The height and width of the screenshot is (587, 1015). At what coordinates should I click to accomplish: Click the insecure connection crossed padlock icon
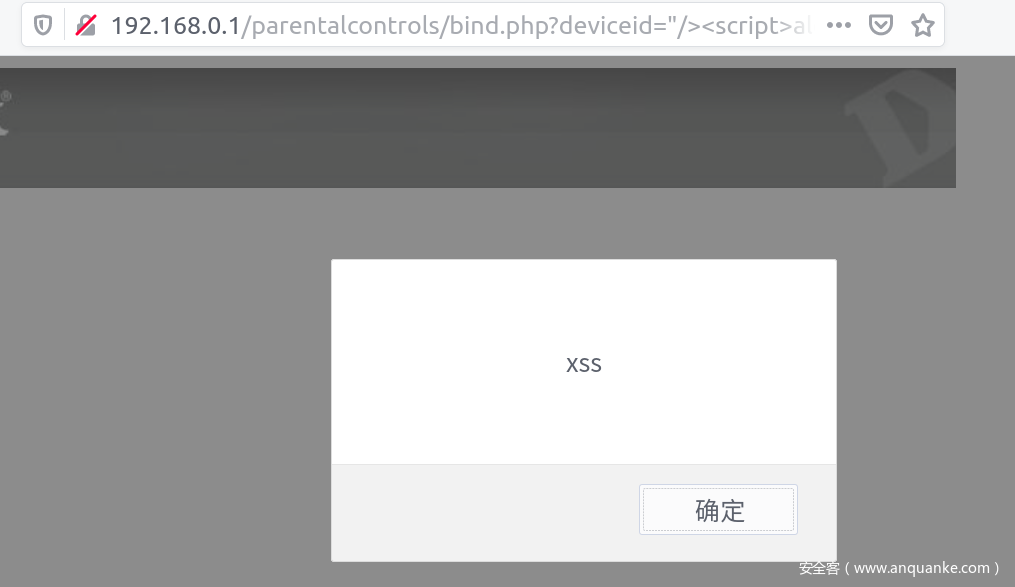[x=85, y=26]
